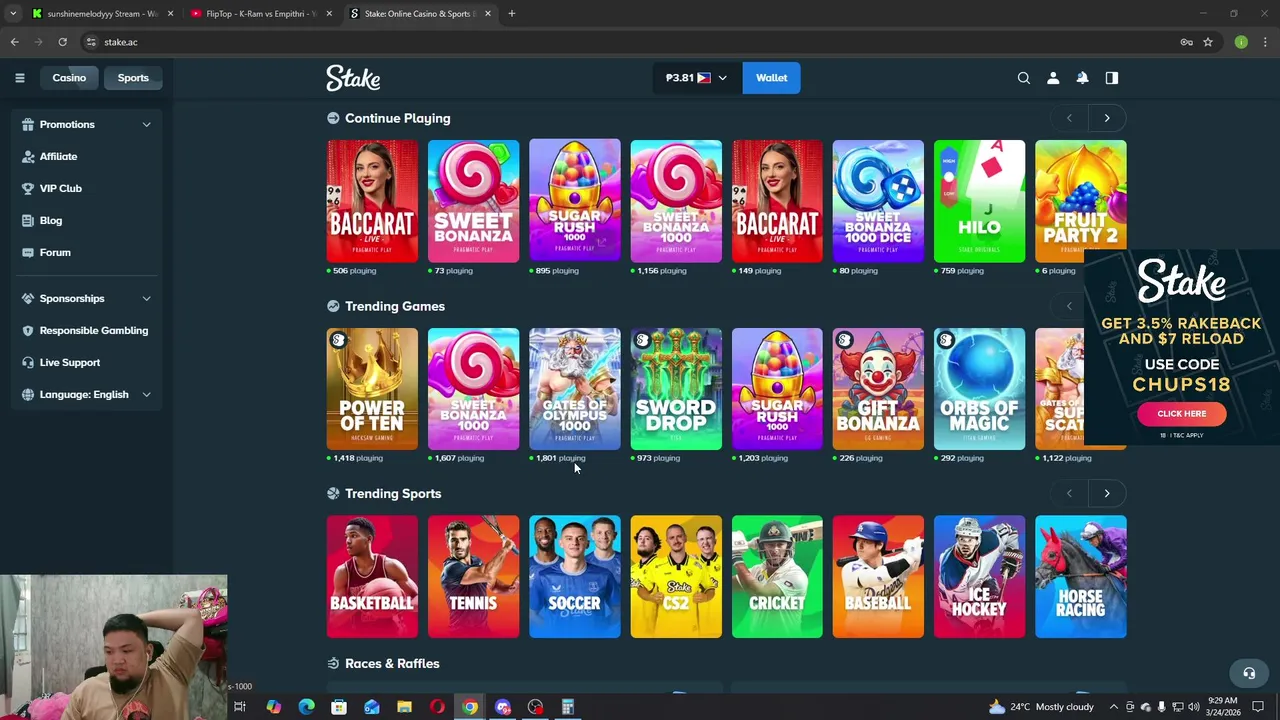Click the Races & Raffles heading
Viewport: 1280px width, 720px height.
(x=392, y=663)
